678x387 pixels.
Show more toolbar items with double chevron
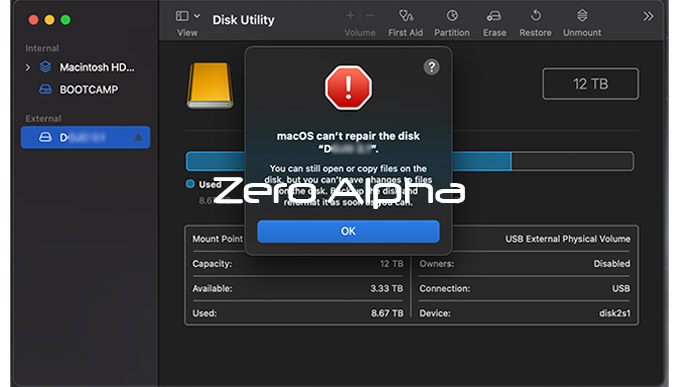click(x=648, y=16)
